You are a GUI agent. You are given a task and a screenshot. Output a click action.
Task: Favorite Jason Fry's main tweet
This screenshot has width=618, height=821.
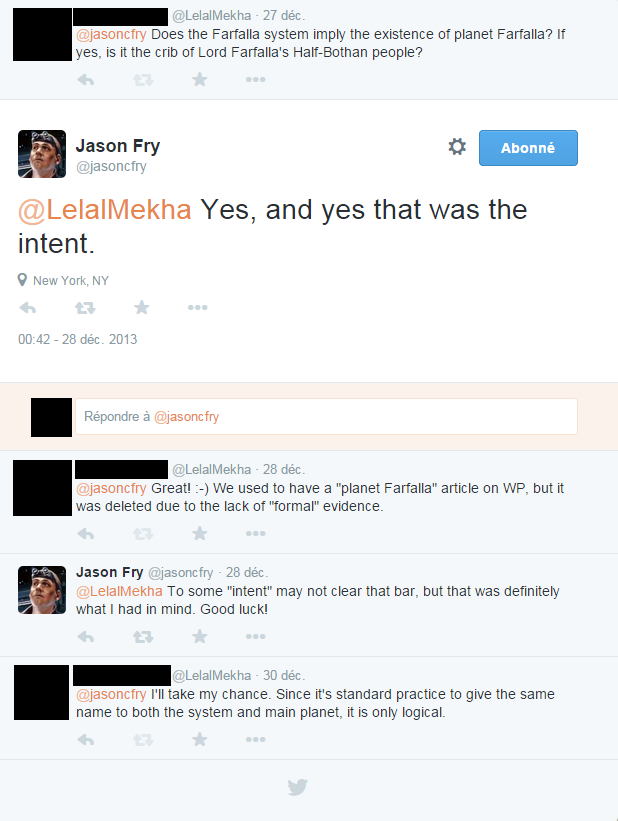(x=142, y=308)
